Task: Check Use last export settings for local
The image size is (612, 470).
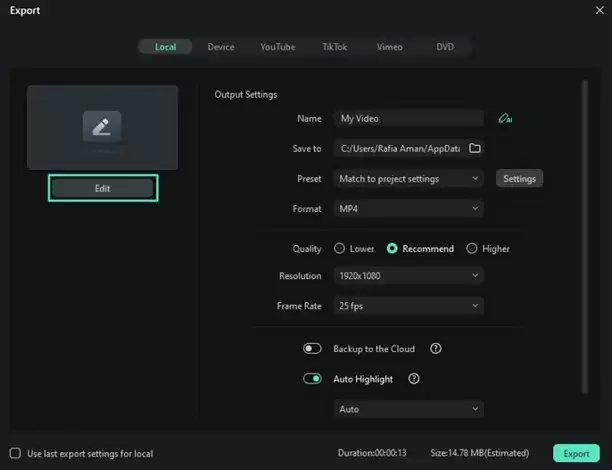Action: pos(15,453)
